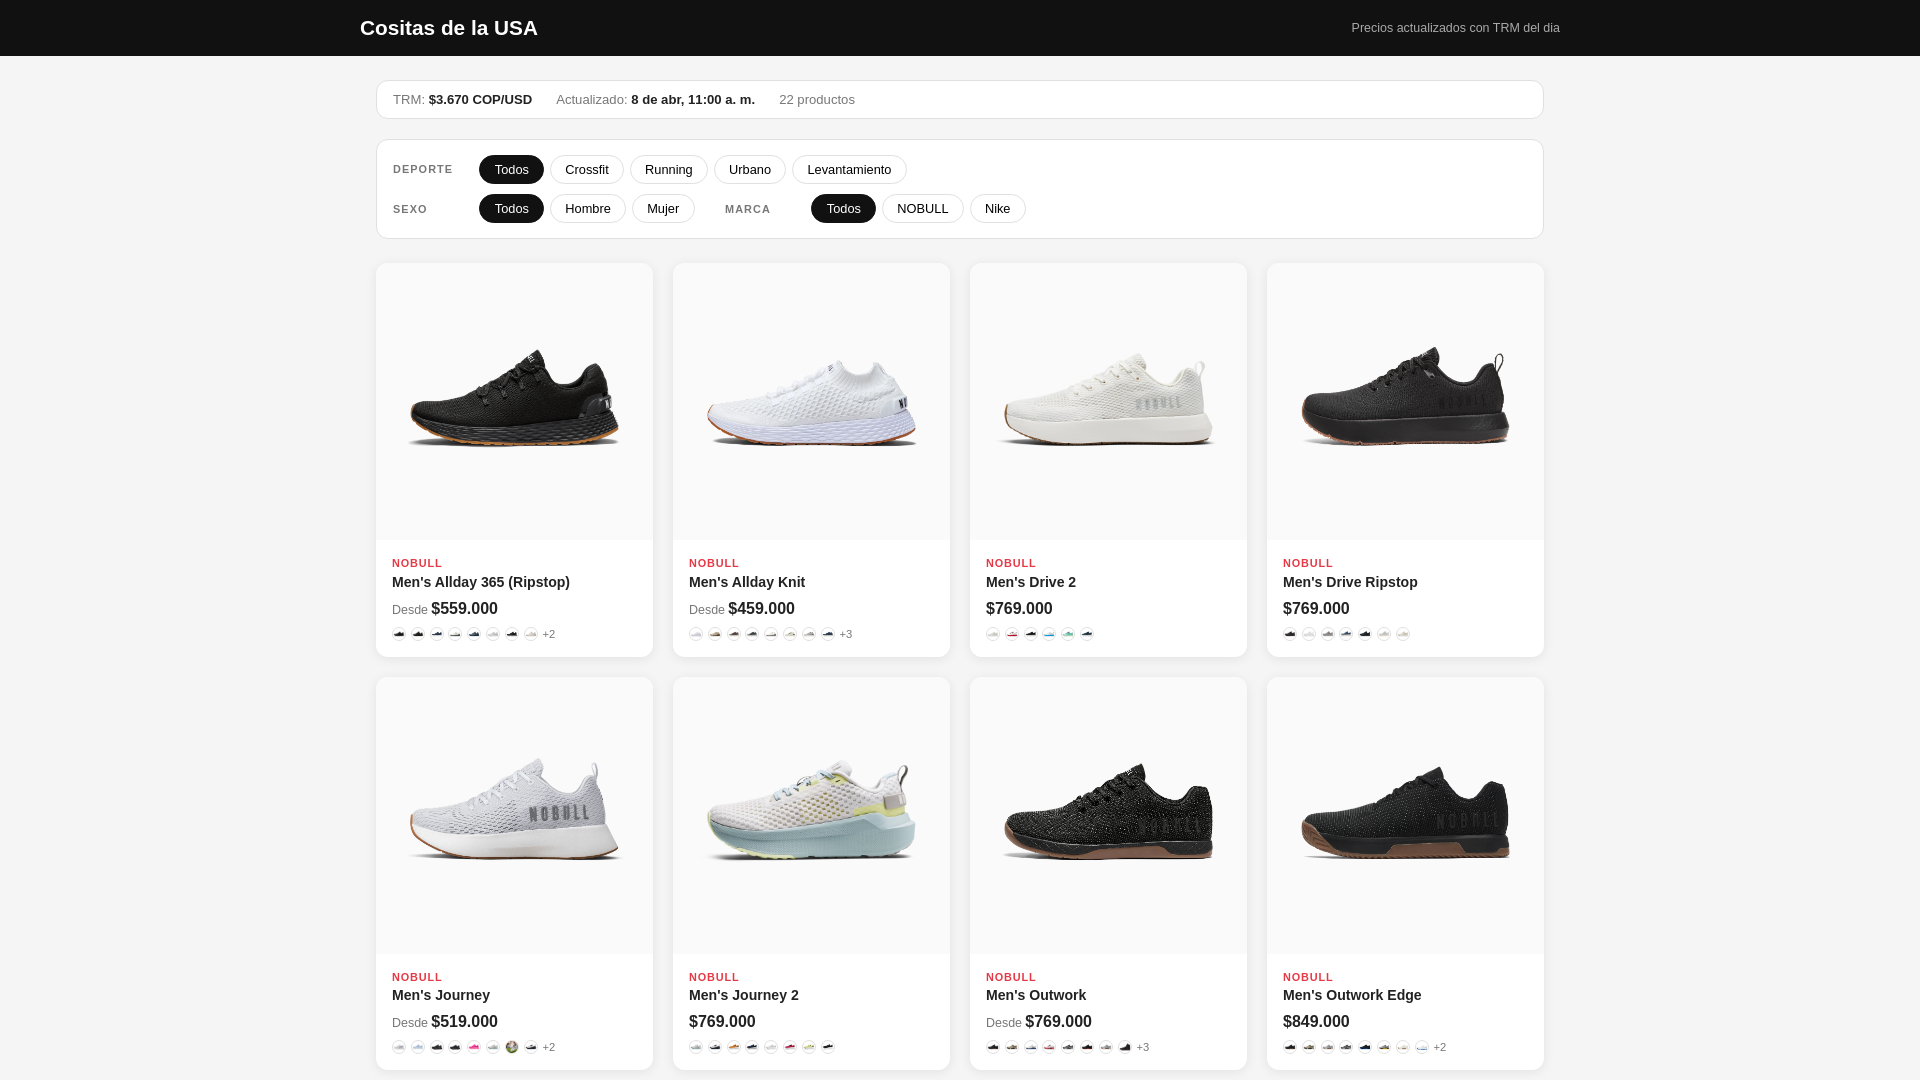The image size is (1920, 1080).
Task: View white Allday Knit shoe image
Action: point(811,401)
